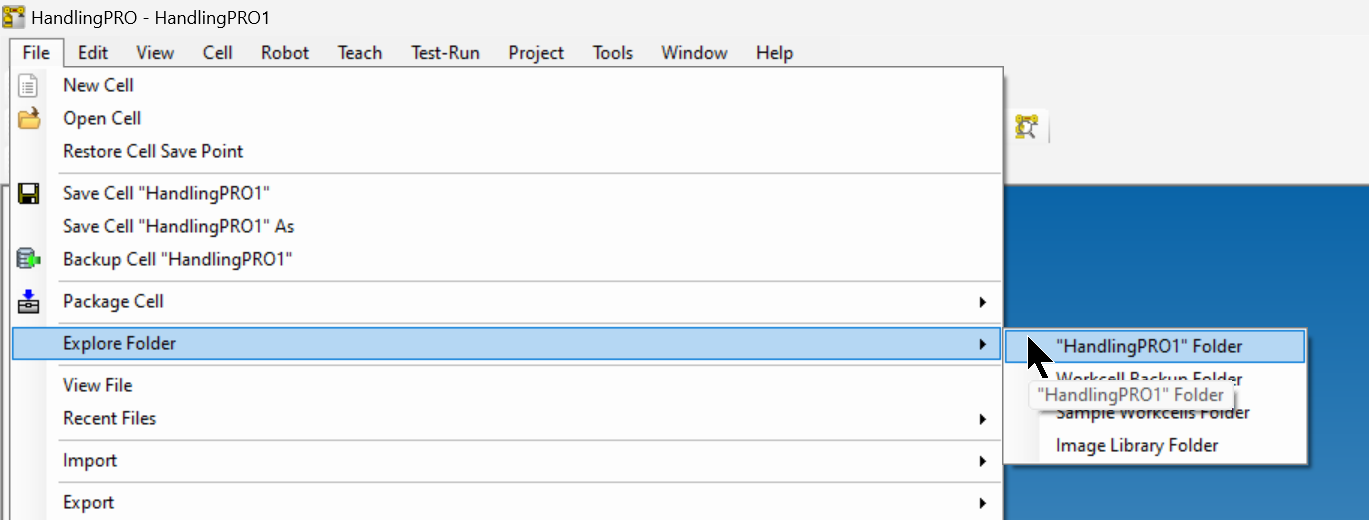Screen dimensions: 1369x520
Task: Open the Help menu
Action: click(774, 53)
